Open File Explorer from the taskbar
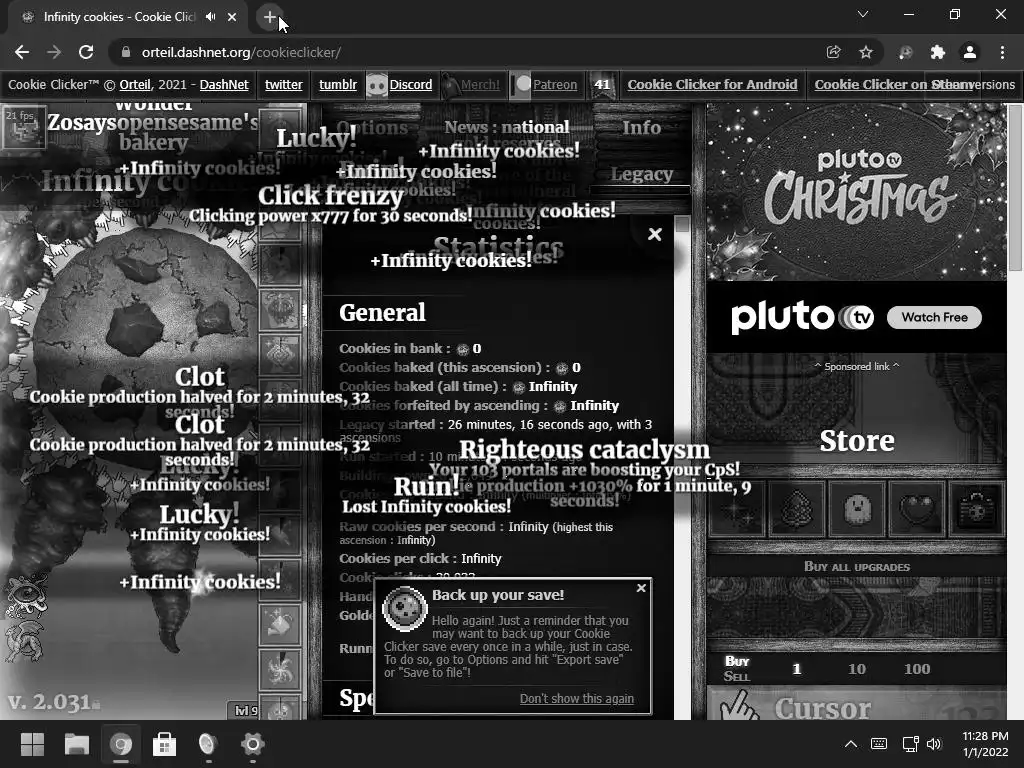This screenshot has height=768, width=1024. 76,744
